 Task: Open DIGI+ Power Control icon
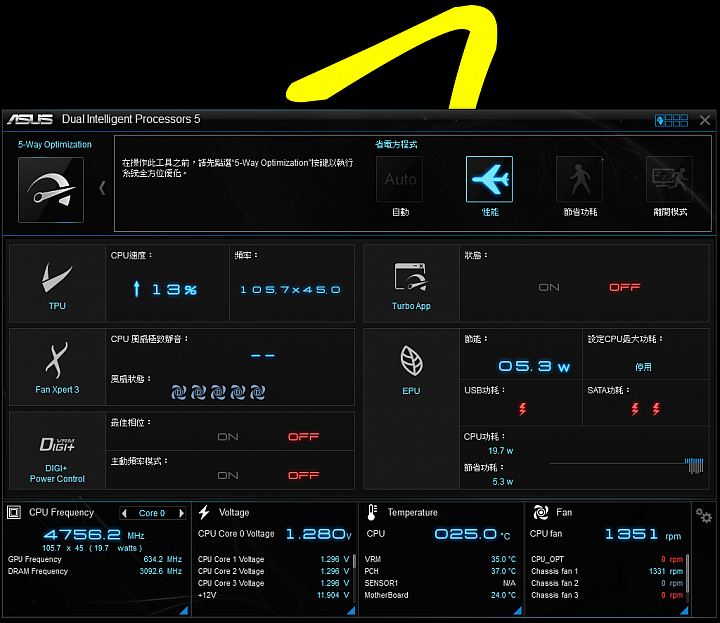point(57,444)
